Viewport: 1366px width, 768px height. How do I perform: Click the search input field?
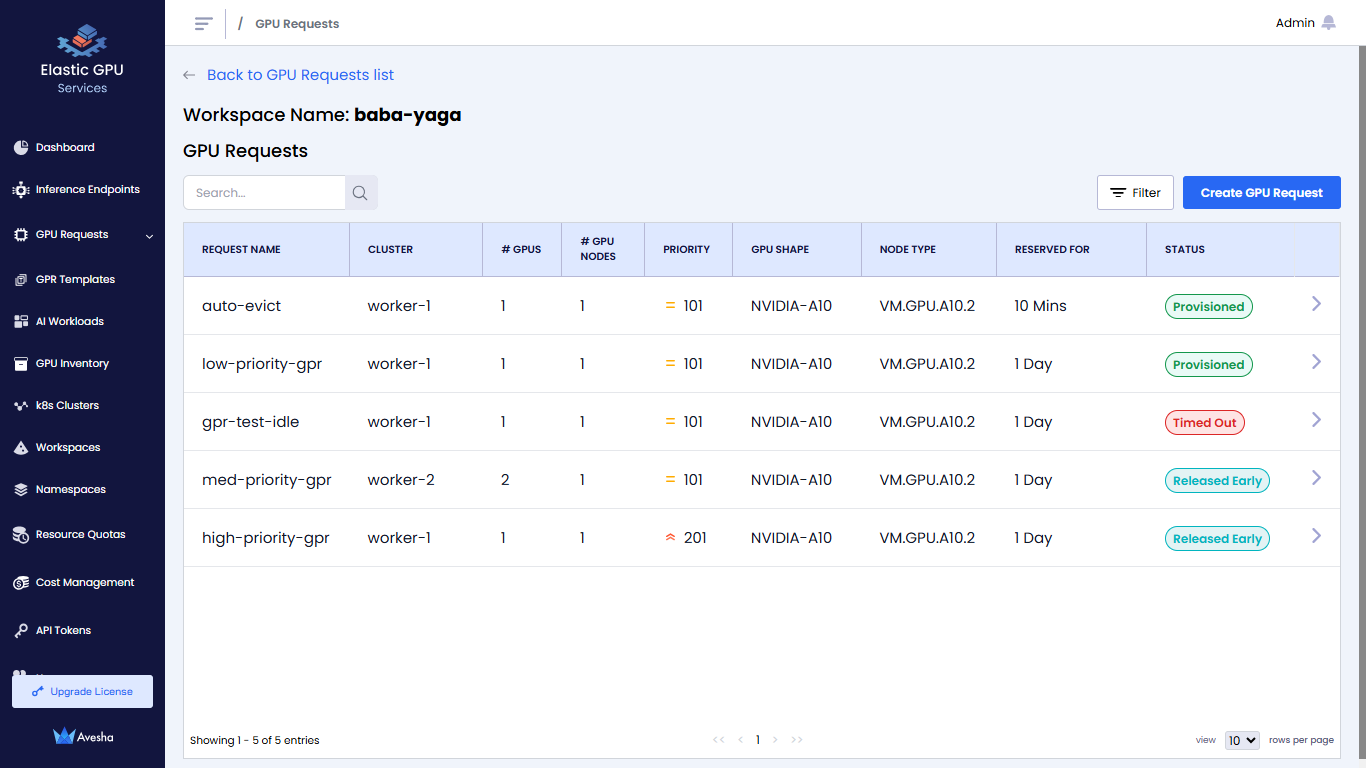[x=265, y=193]
